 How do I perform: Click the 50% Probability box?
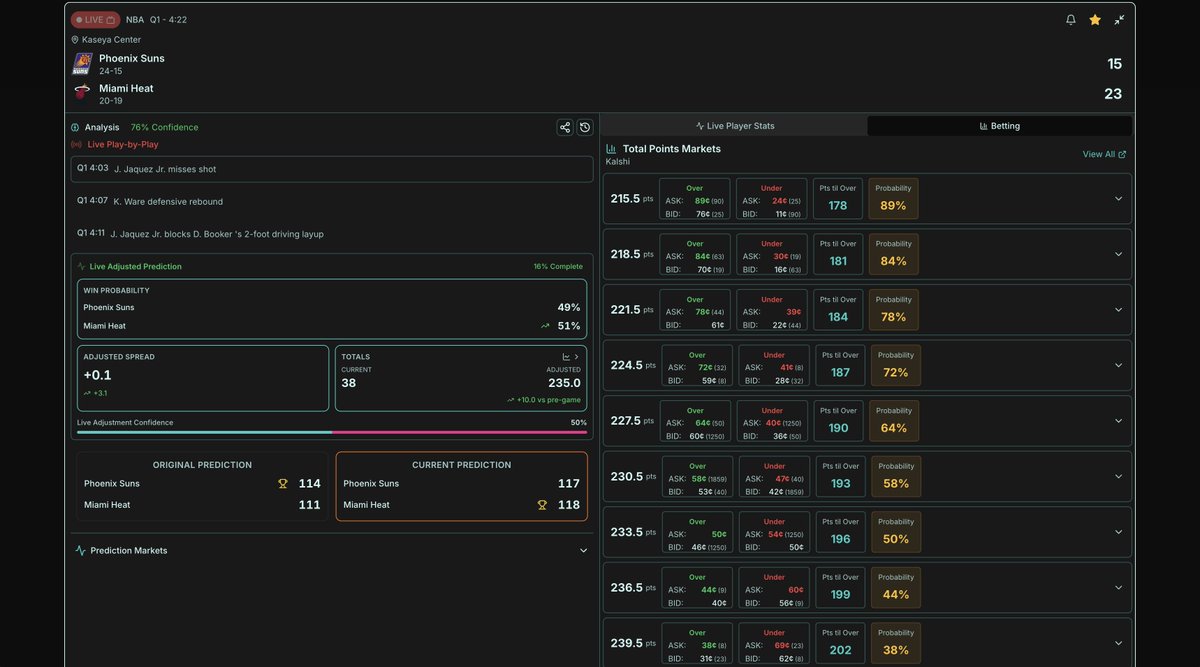point(896,532)
